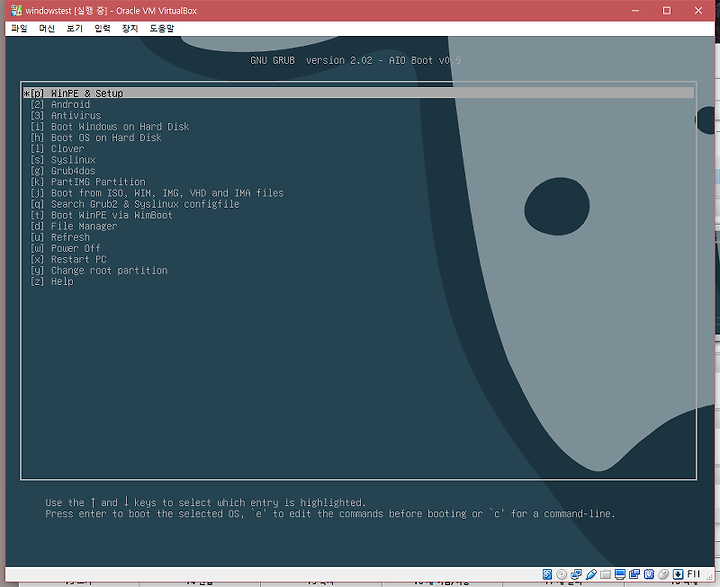This screenshot has height=587, width=720.
Task: Click the host key down-arrow icon
Action: (678, 574)
